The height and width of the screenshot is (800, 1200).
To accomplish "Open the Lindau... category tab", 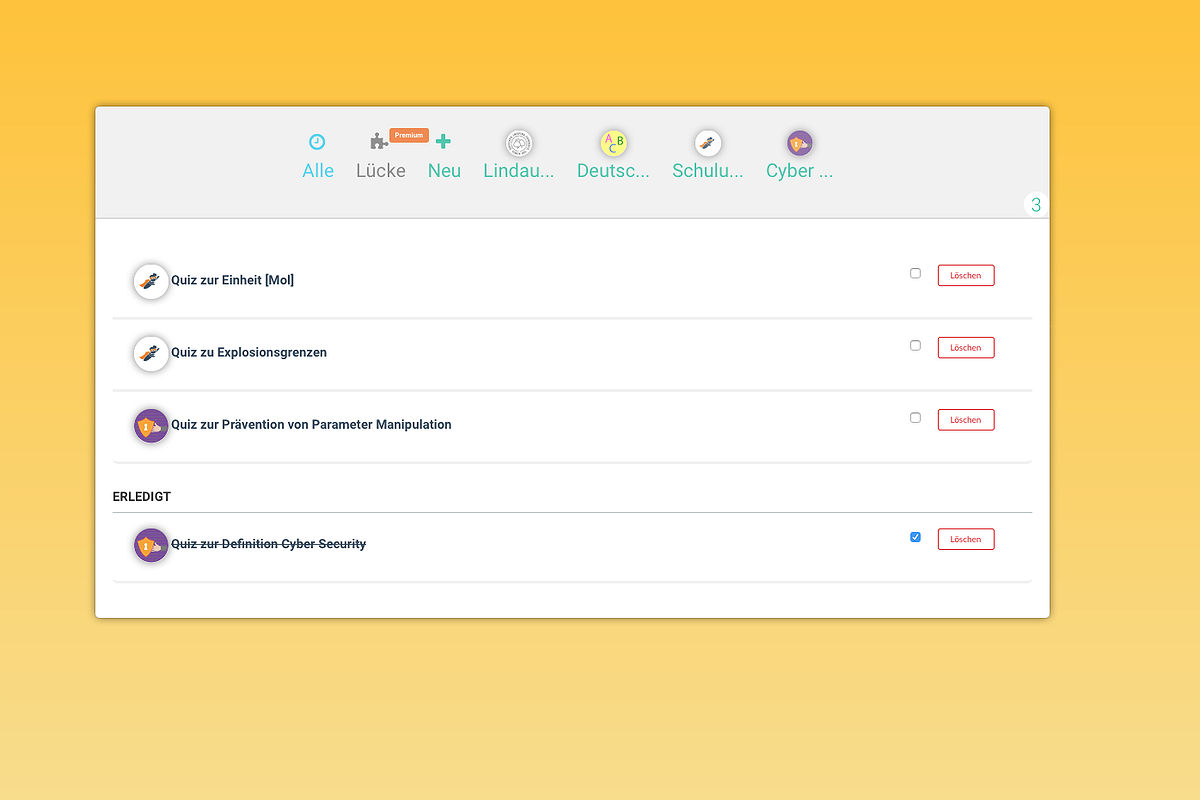I will click(519, 171).
